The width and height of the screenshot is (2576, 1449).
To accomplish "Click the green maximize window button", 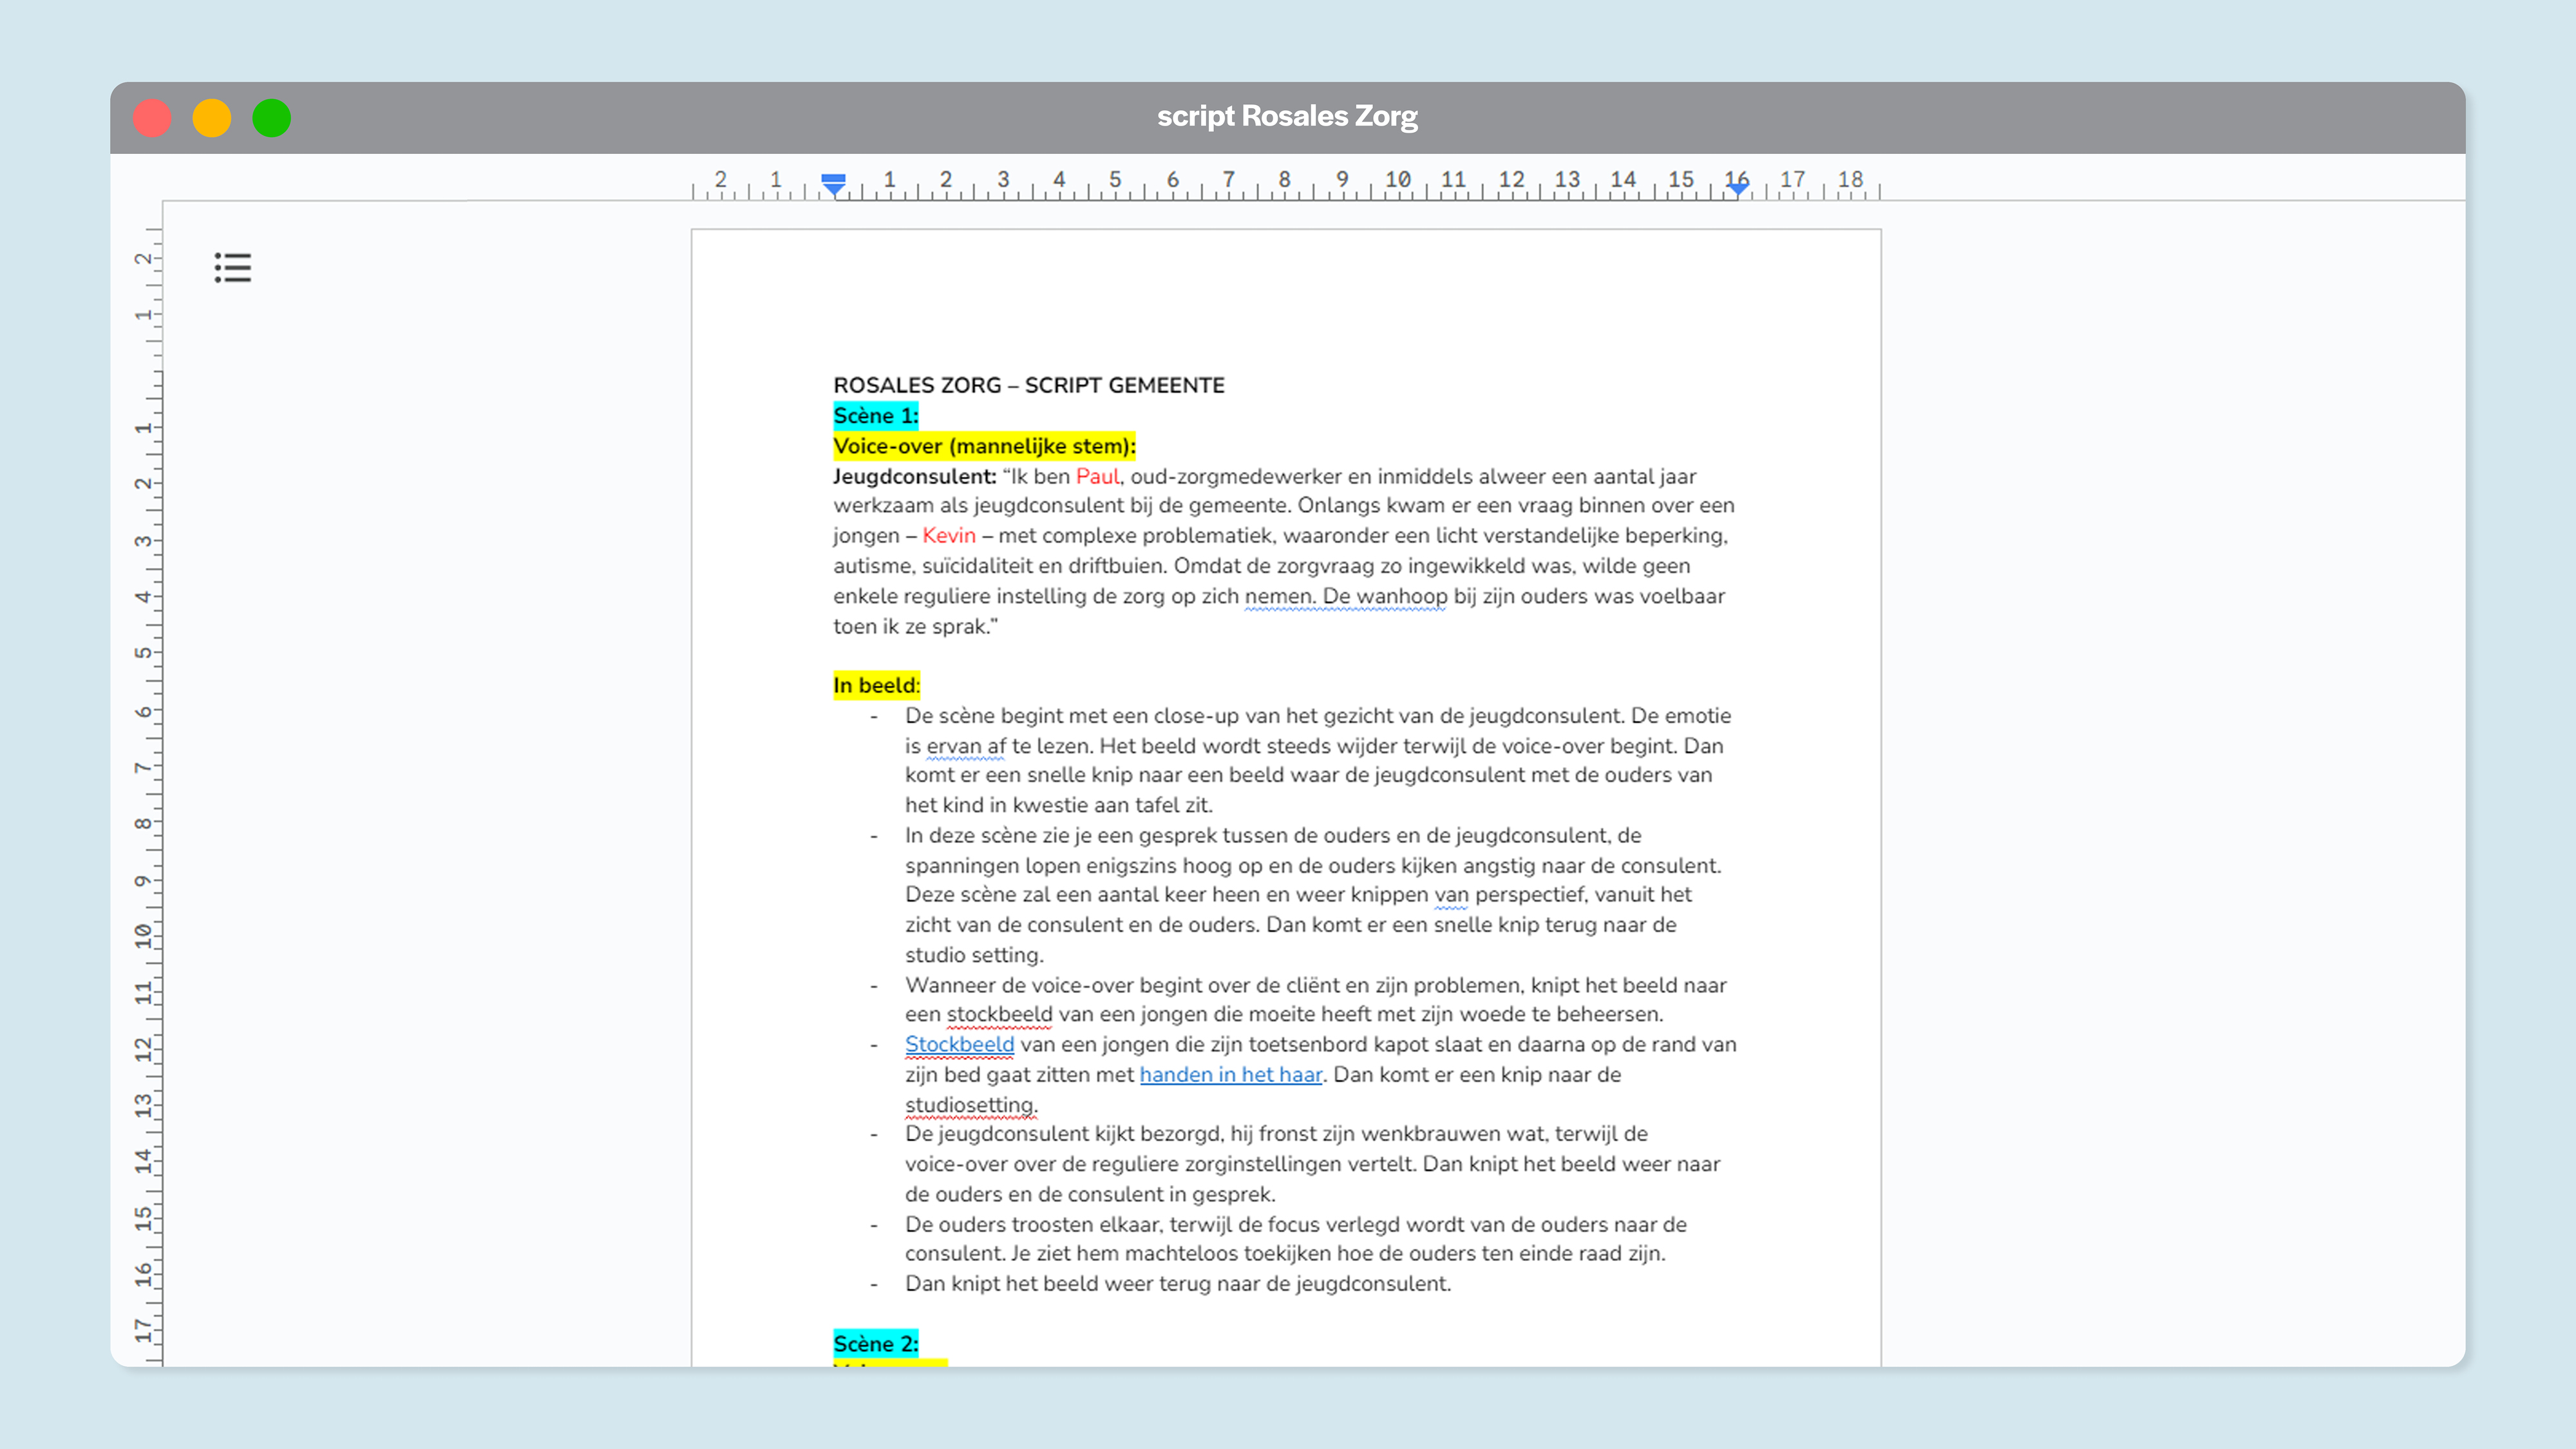I will [271, 118].
